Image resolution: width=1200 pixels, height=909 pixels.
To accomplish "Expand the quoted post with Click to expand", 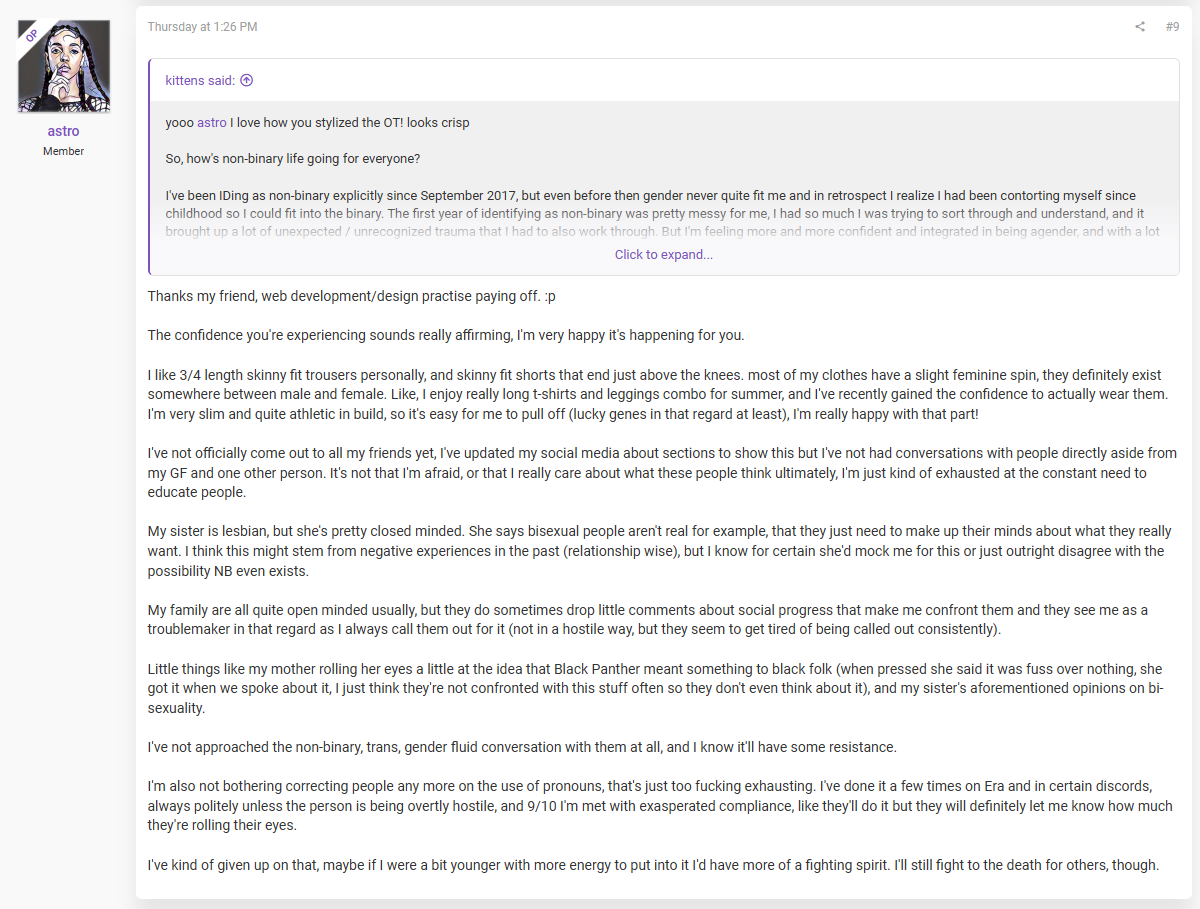I will 664,255.
